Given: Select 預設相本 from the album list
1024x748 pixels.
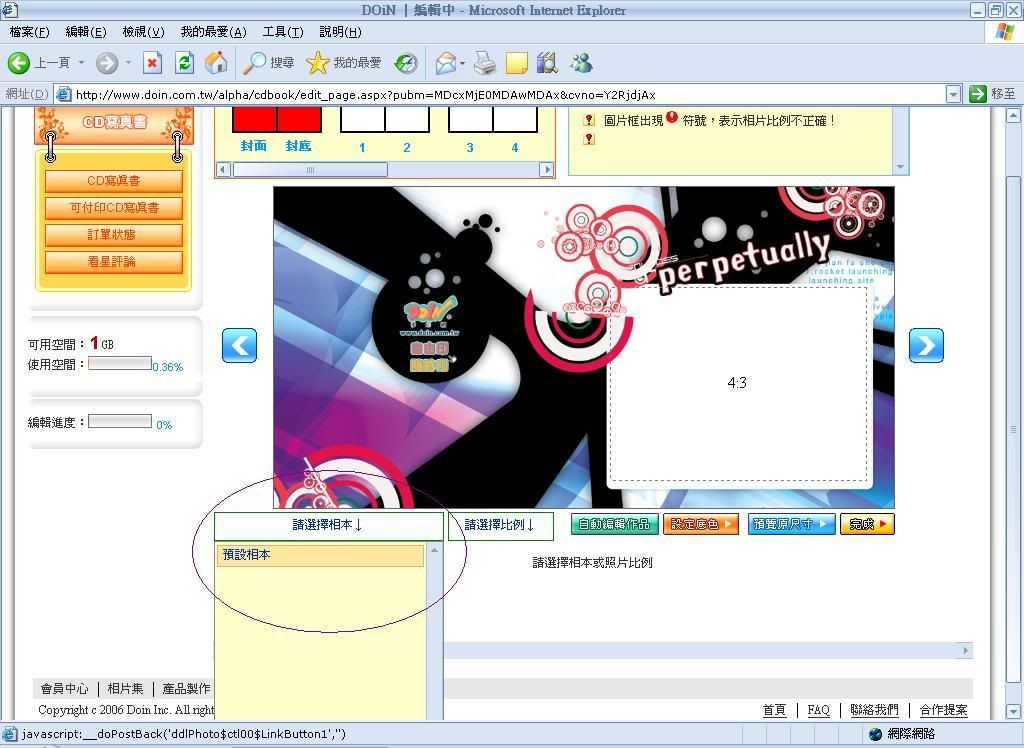Looking at the screenshot, I should 320,555.
